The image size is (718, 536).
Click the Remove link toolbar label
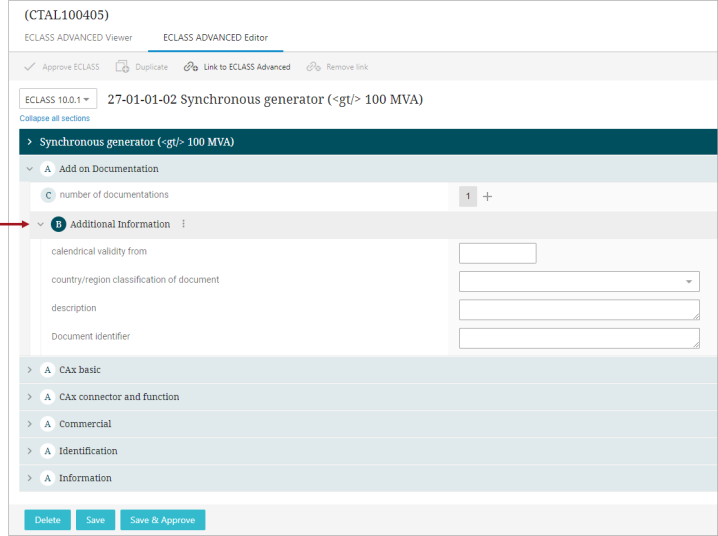(347, 67)
